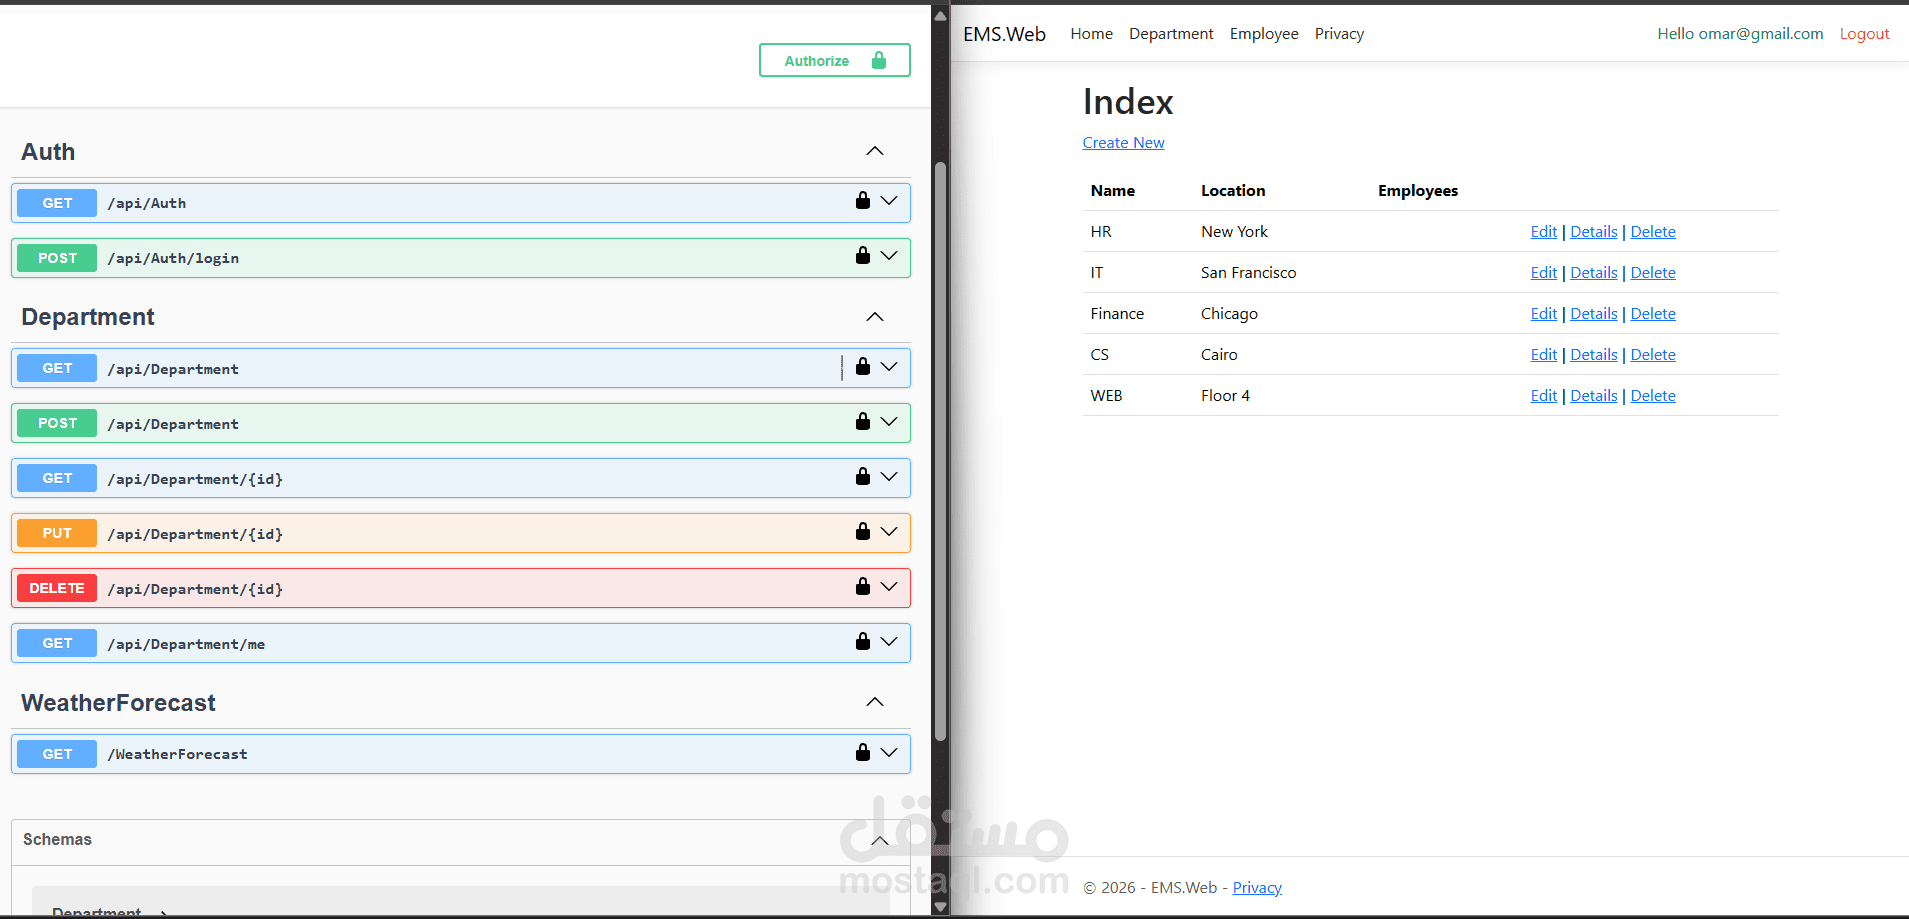
Task: Collapse the Auth section
Action: click(875, 151)
